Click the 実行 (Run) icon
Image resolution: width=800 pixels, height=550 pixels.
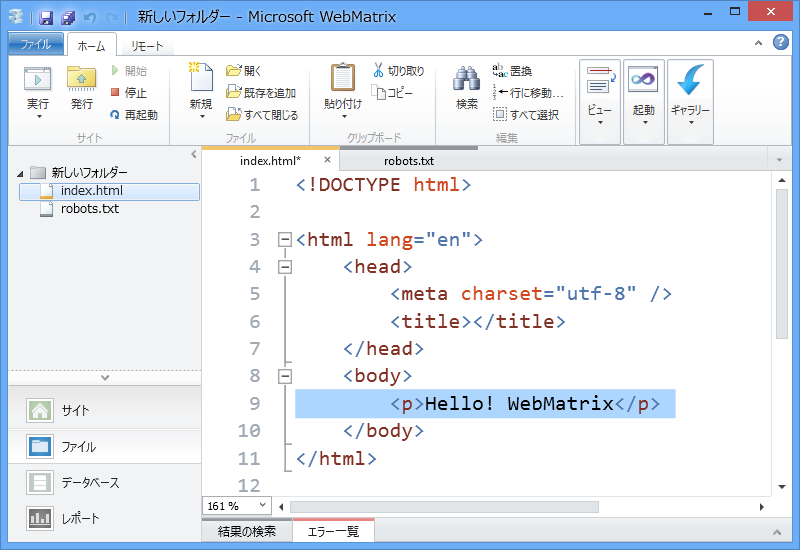[38, 80]
